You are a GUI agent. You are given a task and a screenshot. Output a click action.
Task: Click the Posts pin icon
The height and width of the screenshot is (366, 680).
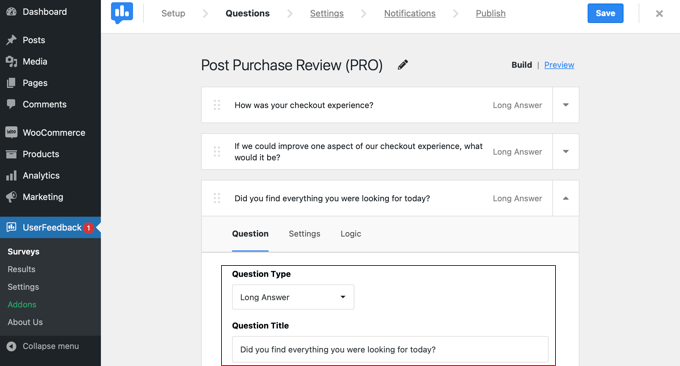(x=11, y=40)
